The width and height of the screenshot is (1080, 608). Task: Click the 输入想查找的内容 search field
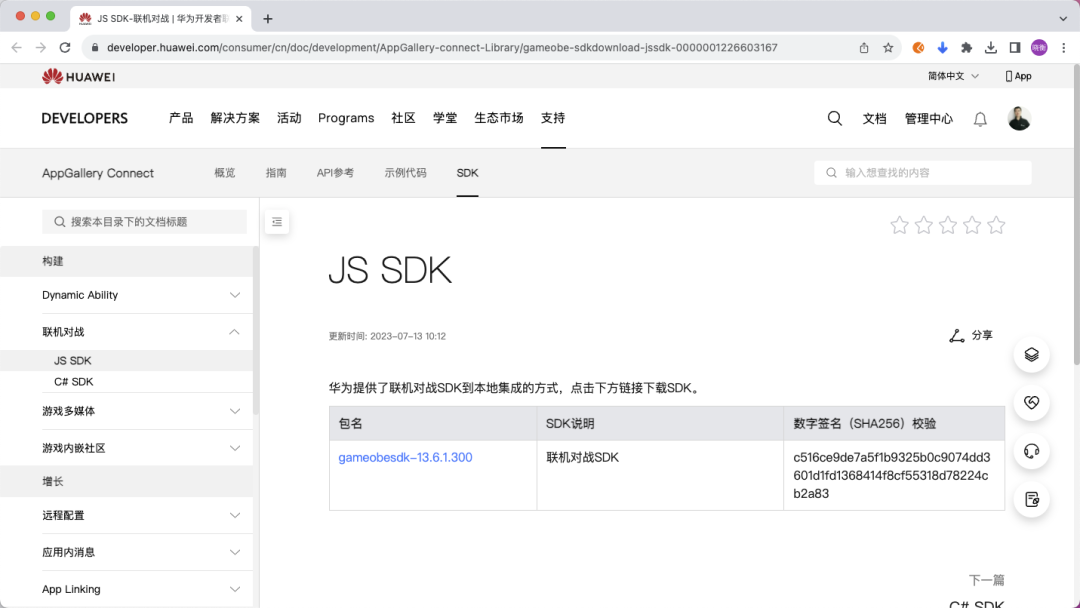922,173
